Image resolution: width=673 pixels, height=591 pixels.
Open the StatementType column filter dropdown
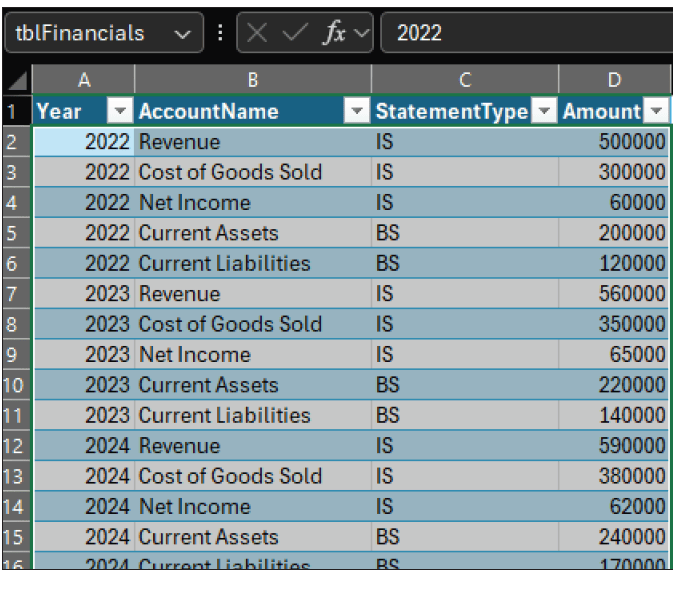(544, 111)
